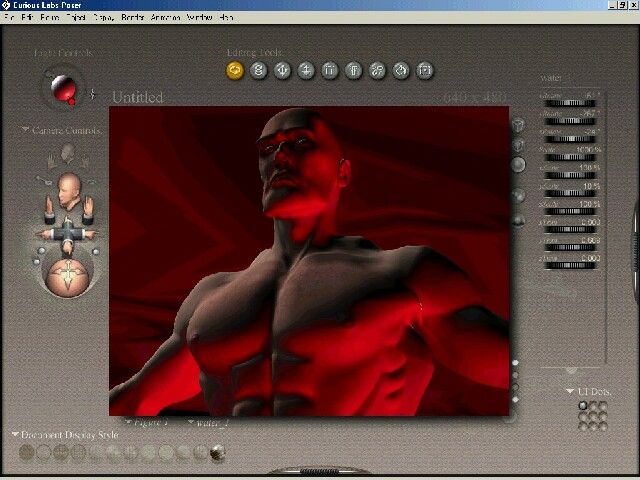This screenshot has width=640, height=480.
Task: Click the last Editing Tools icon
Action: tap(424, 70)
